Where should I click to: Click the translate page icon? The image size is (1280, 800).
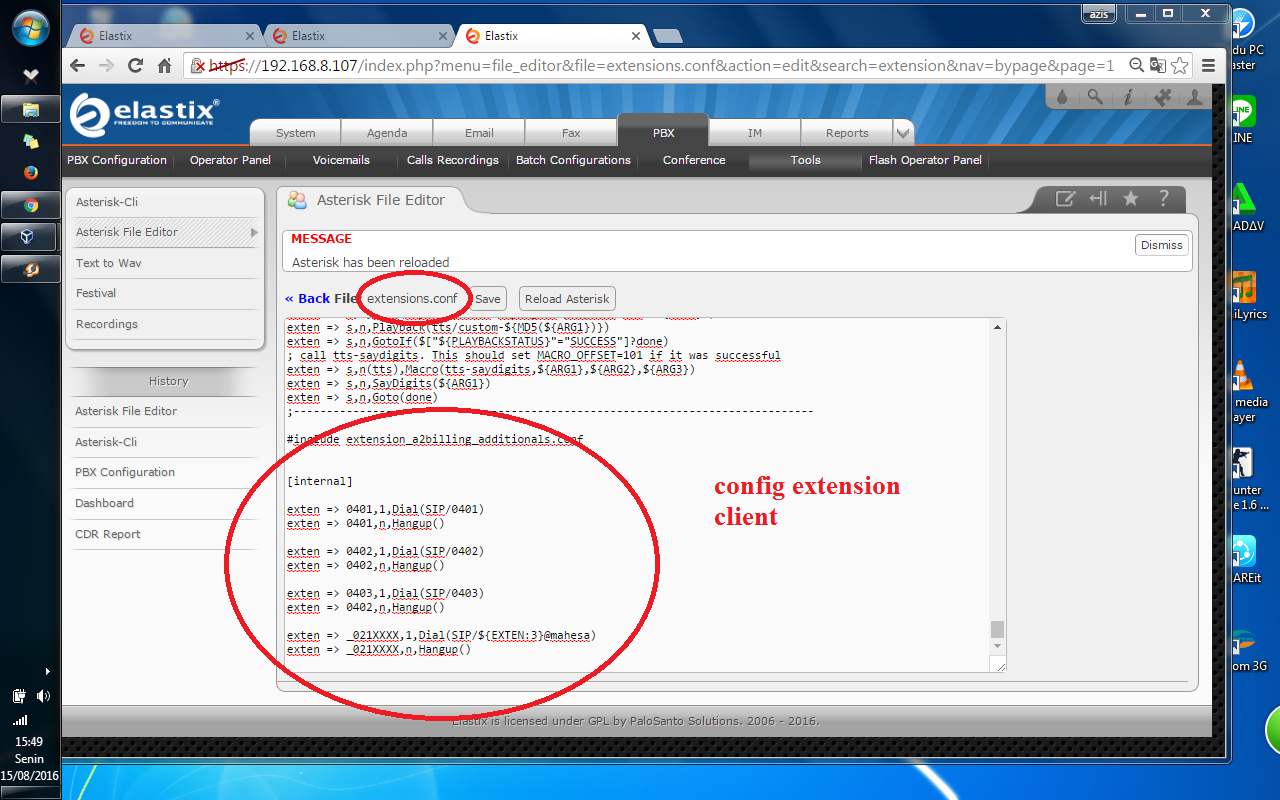1158,65
